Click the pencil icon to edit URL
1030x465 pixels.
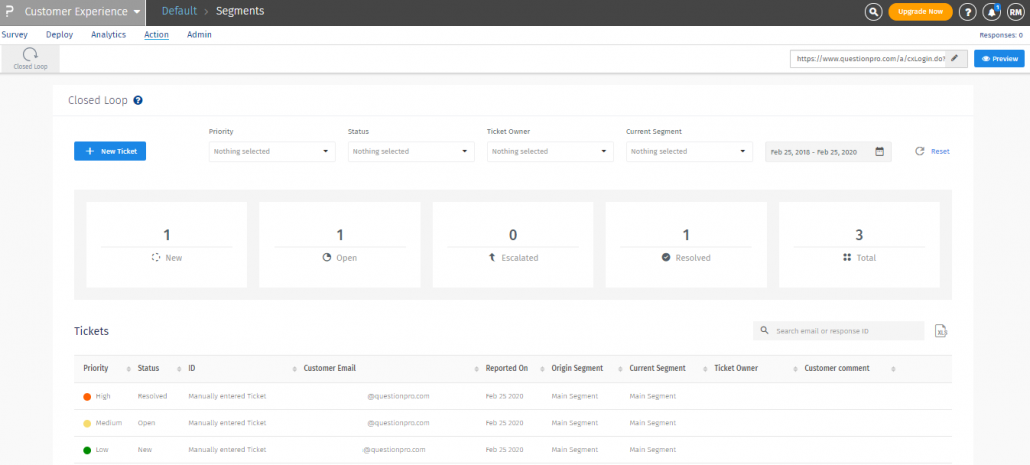(x=955, y=59)
